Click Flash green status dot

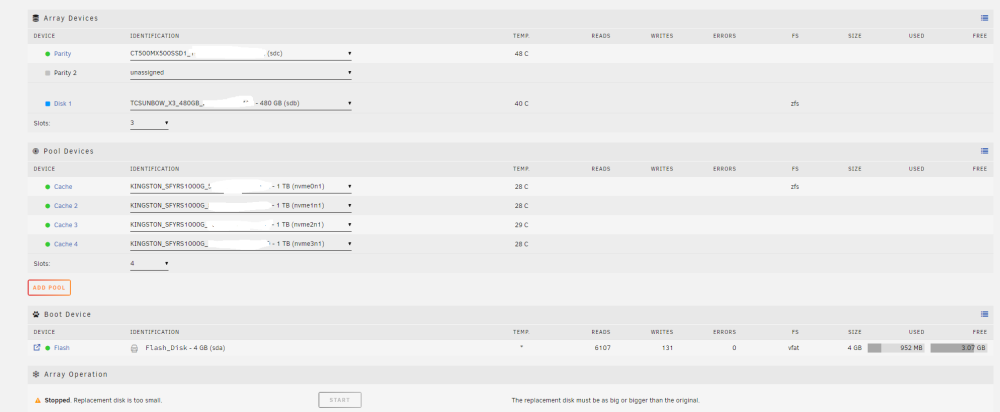pyautogui.click(x=48, y=348)
